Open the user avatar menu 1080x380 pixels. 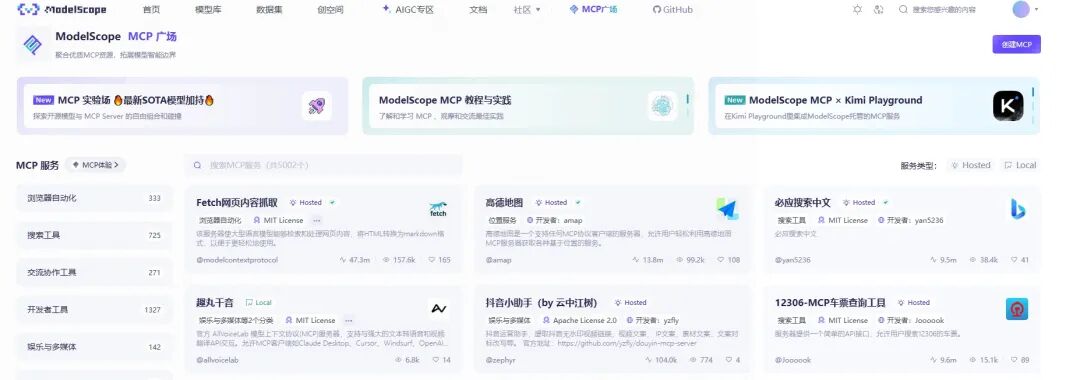pyautogui.click(x=1021, y=10)
